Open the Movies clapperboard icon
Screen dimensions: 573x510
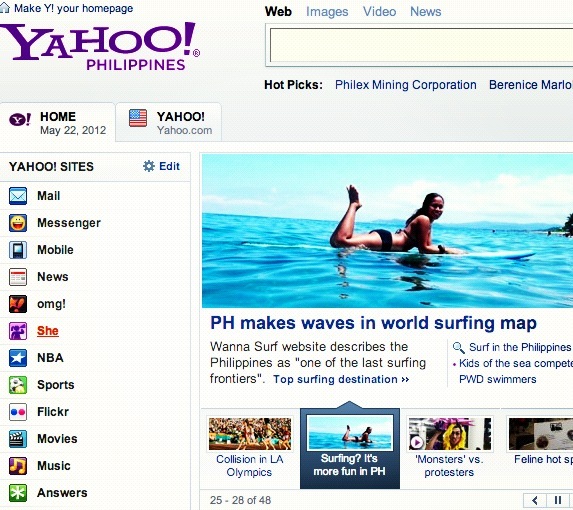[x=18, y=439]
